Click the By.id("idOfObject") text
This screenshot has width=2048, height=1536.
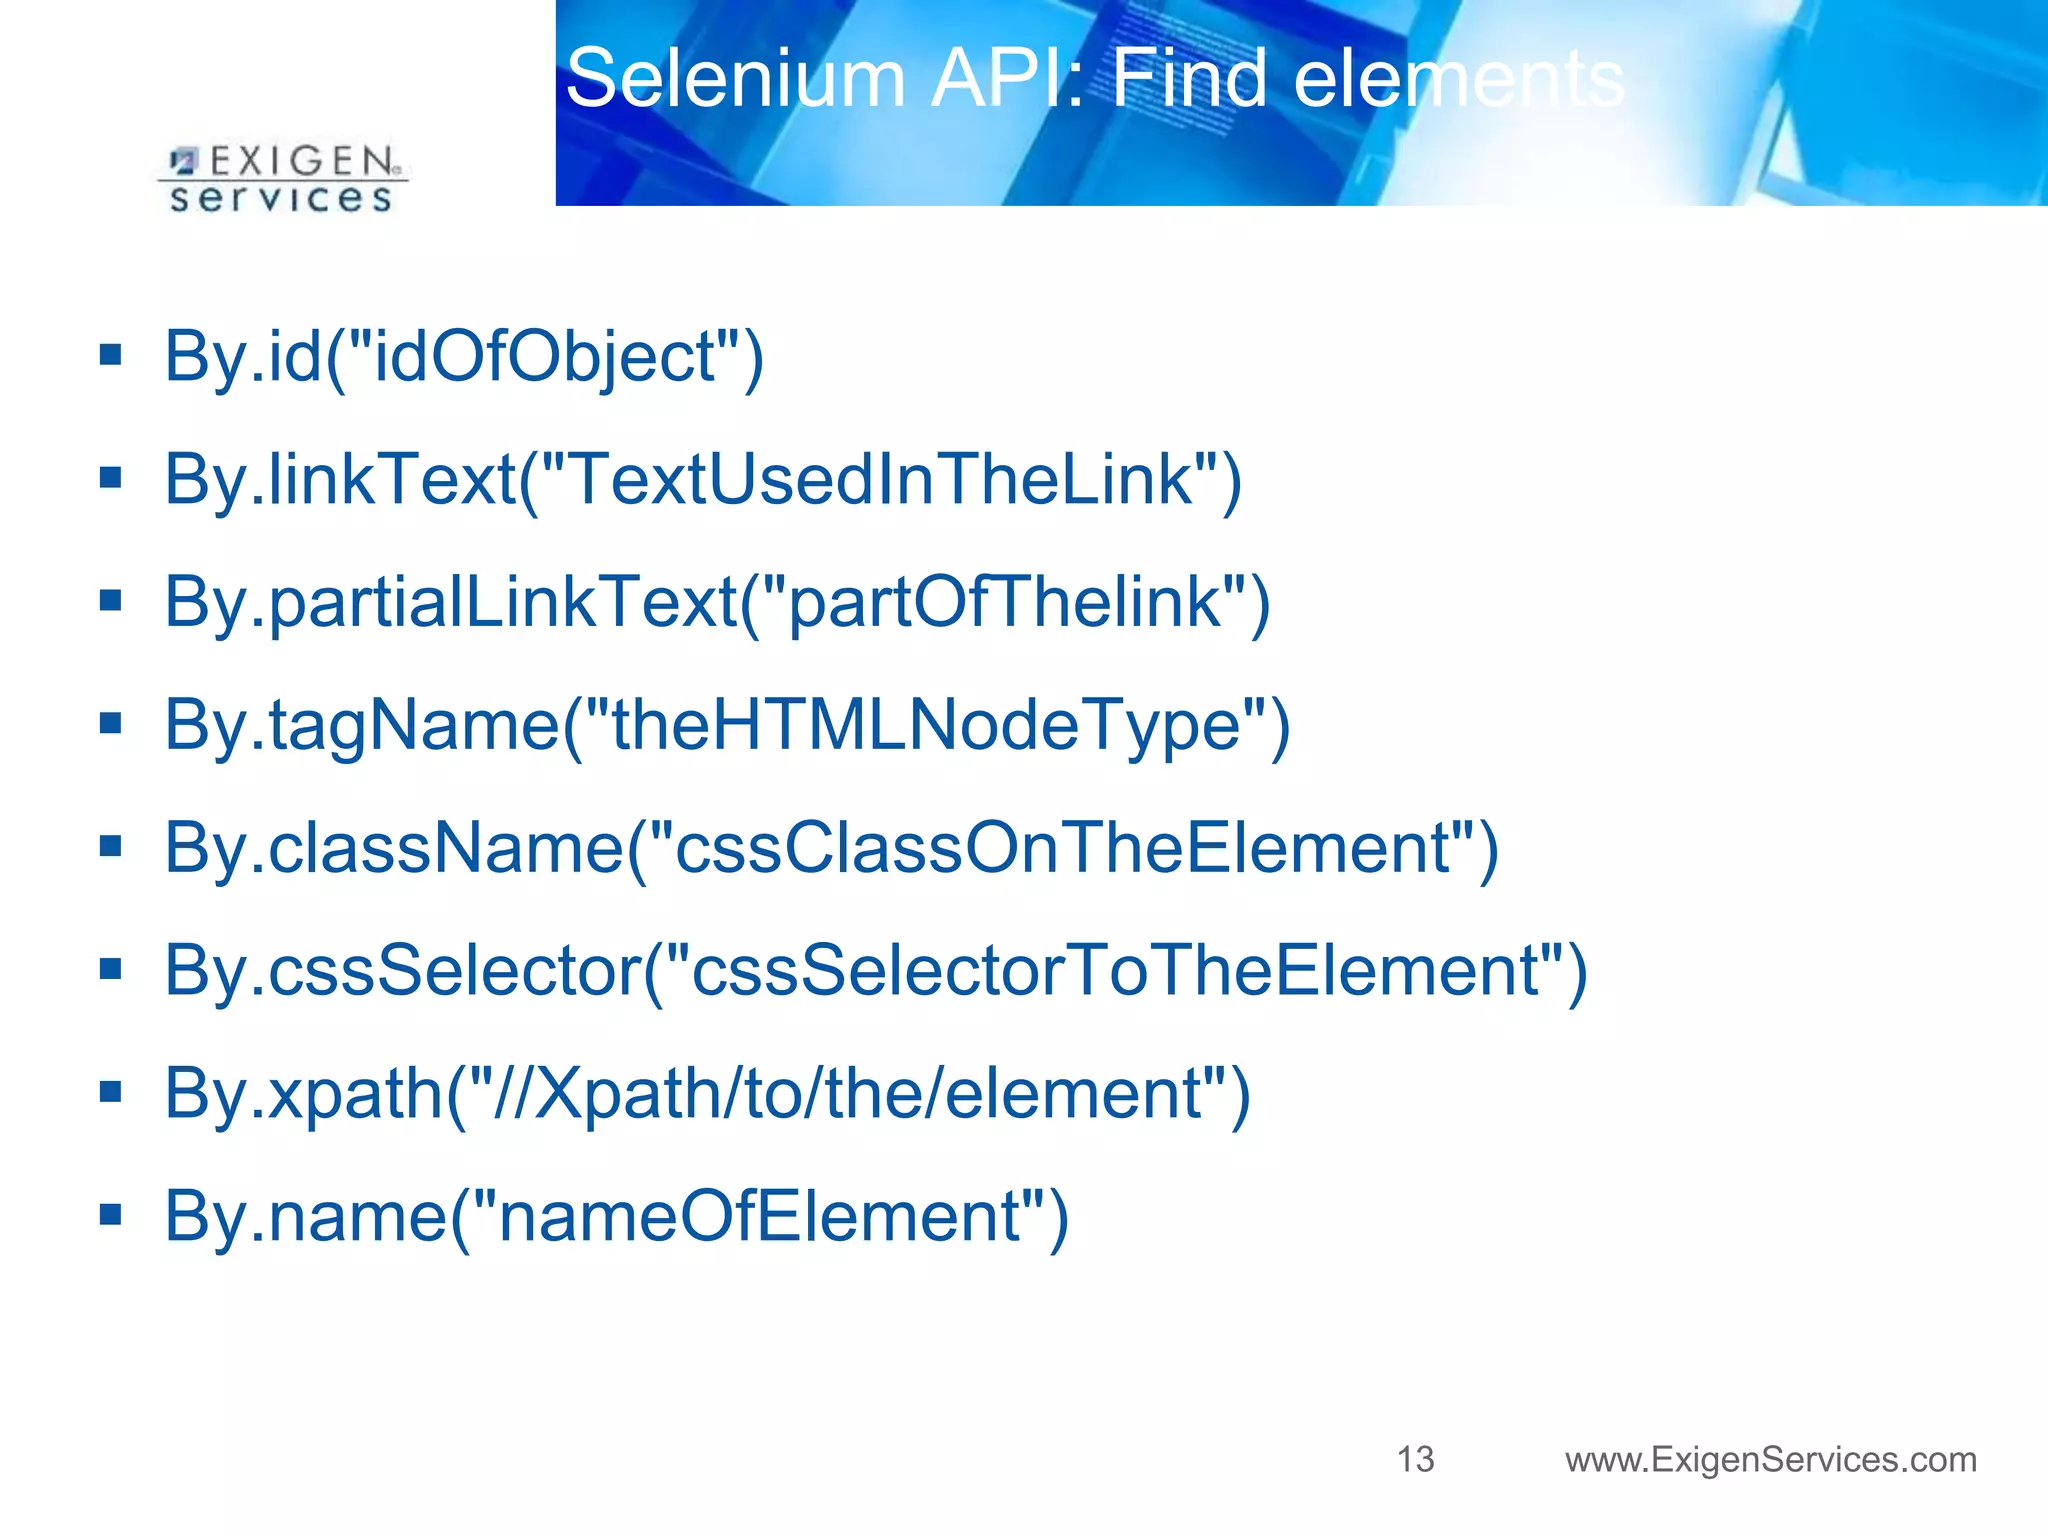(x=464, y=357)
